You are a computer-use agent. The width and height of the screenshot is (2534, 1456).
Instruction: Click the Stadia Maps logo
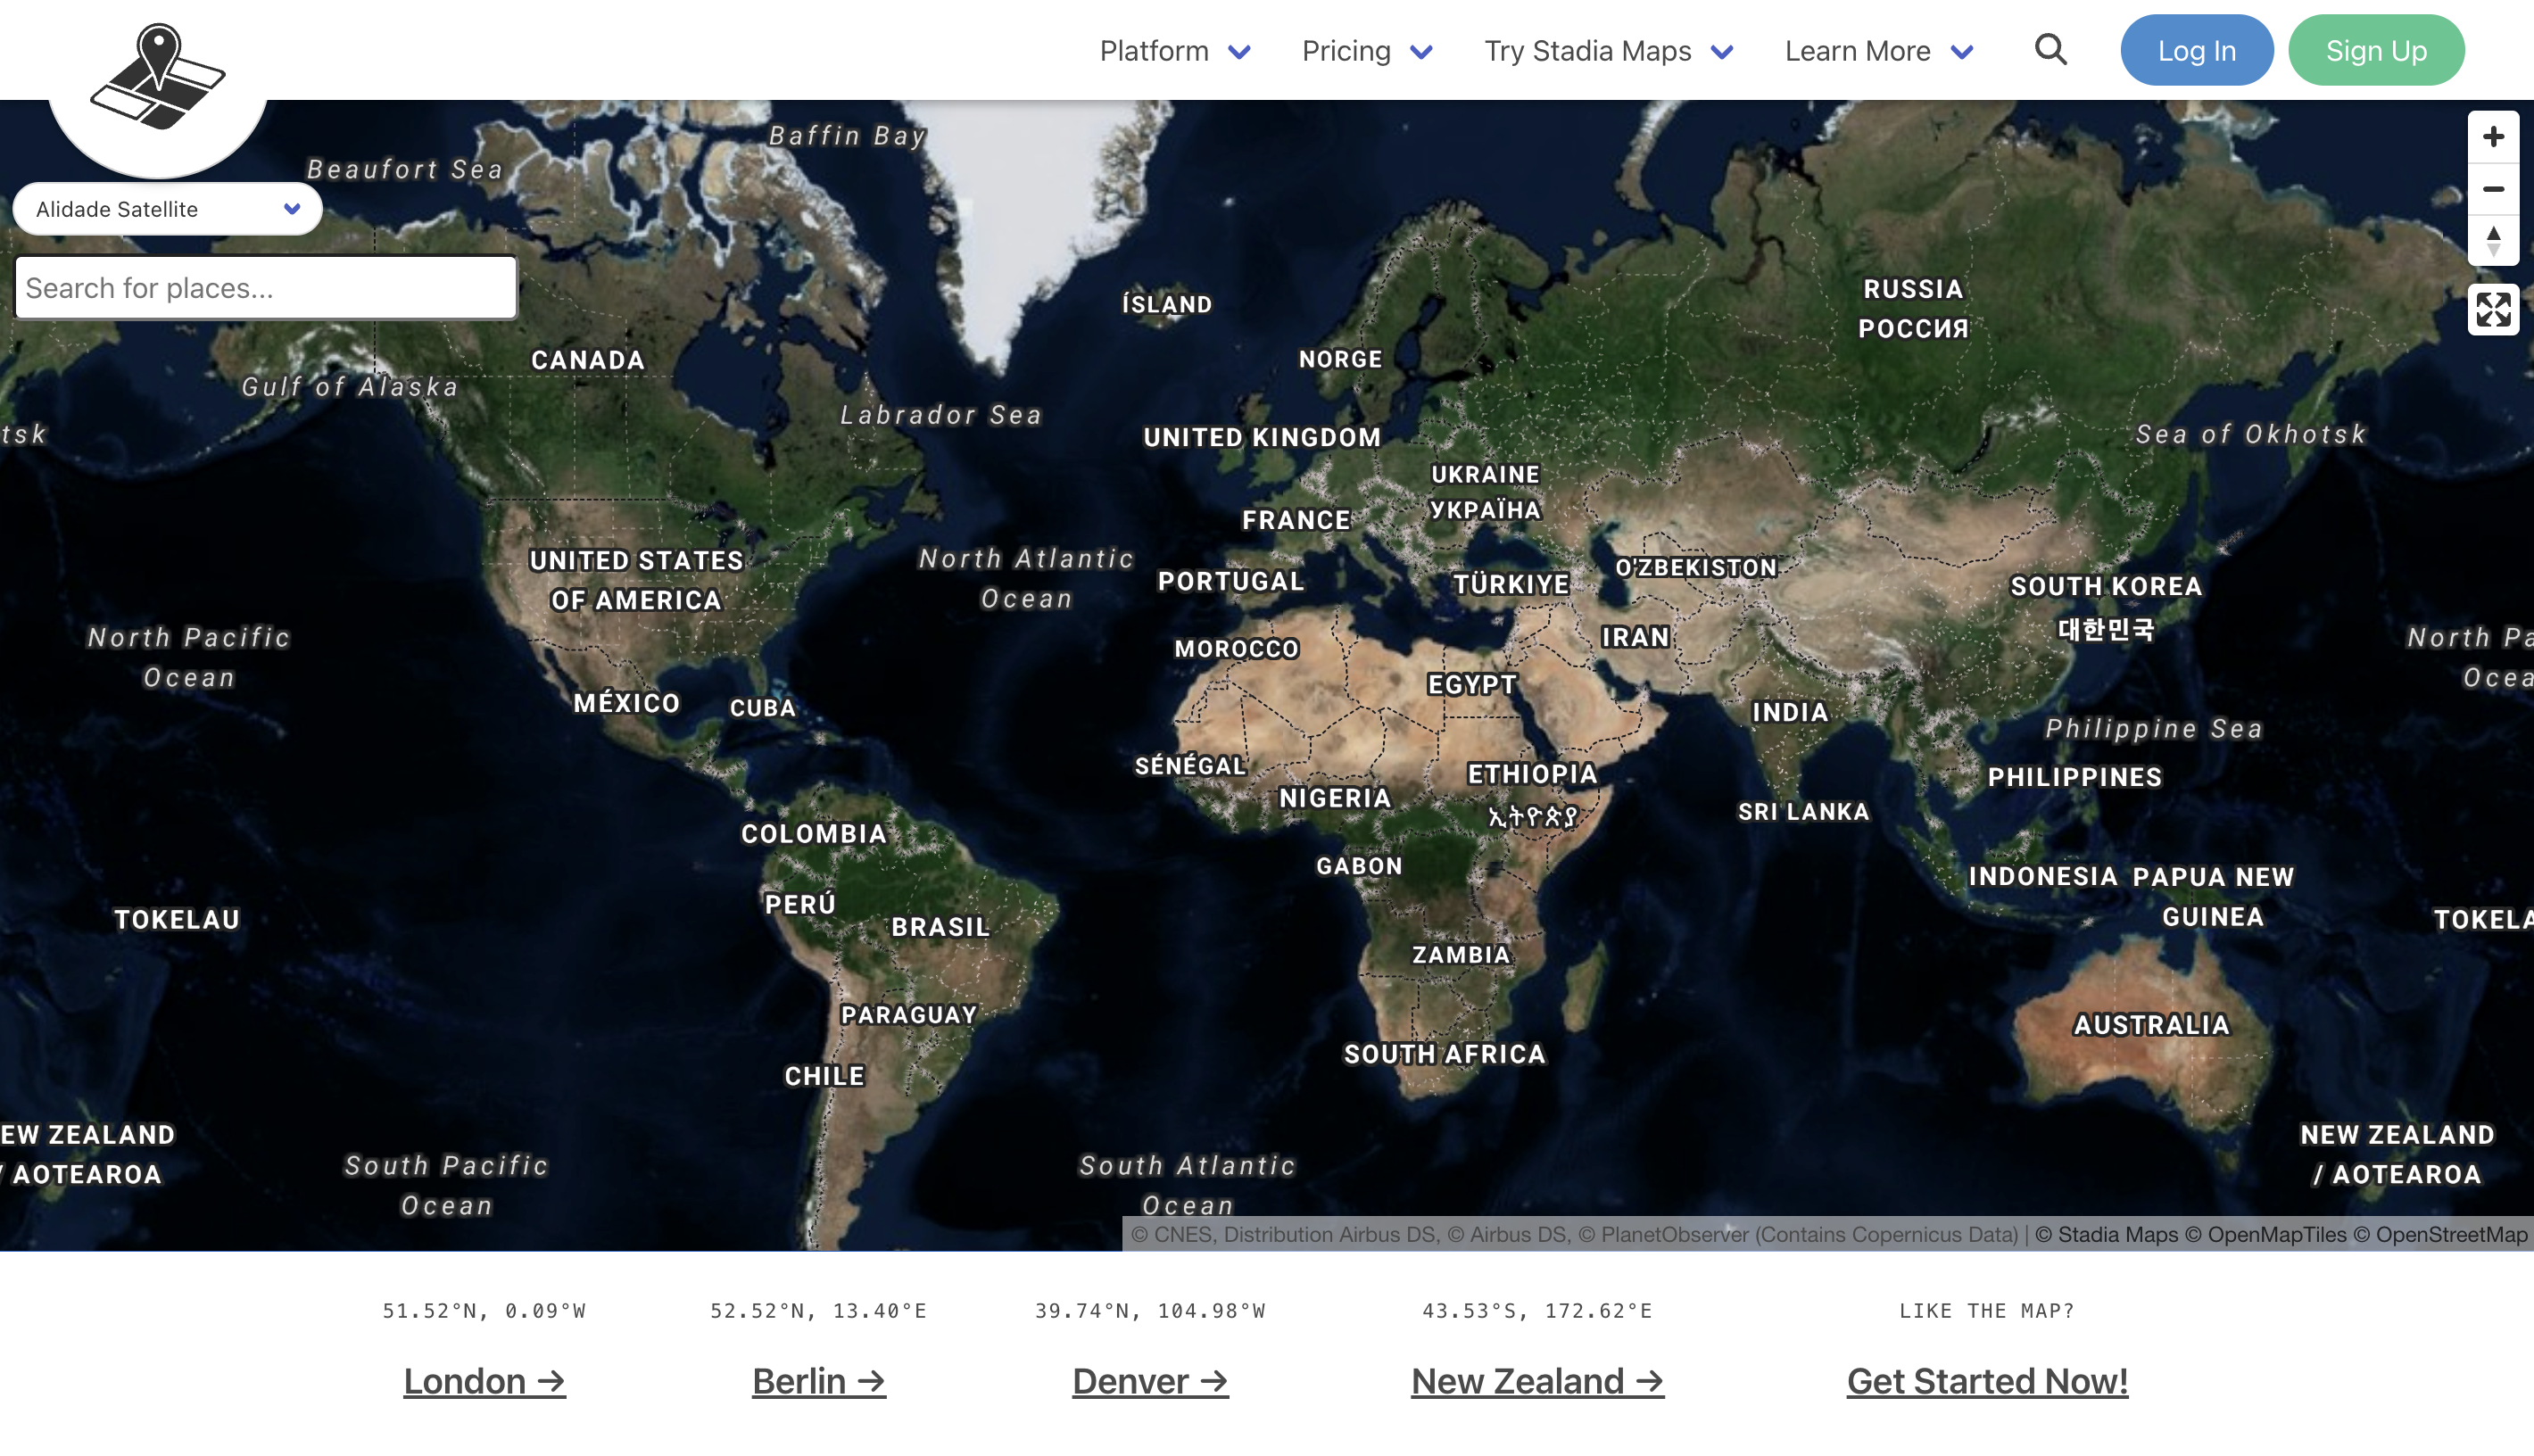tap(158, 78)
